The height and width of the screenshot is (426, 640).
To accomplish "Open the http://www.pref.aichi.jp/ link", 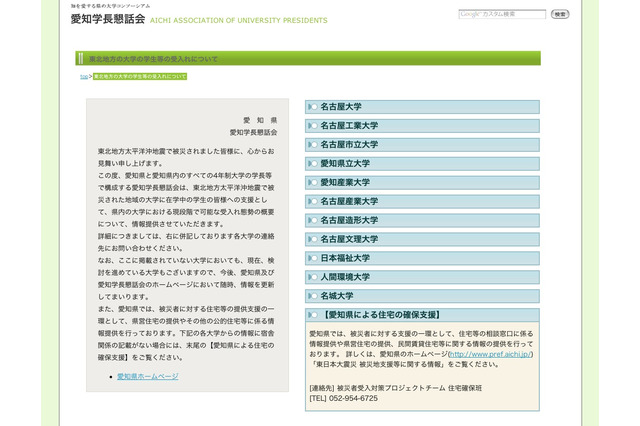I will pos(490,354).
